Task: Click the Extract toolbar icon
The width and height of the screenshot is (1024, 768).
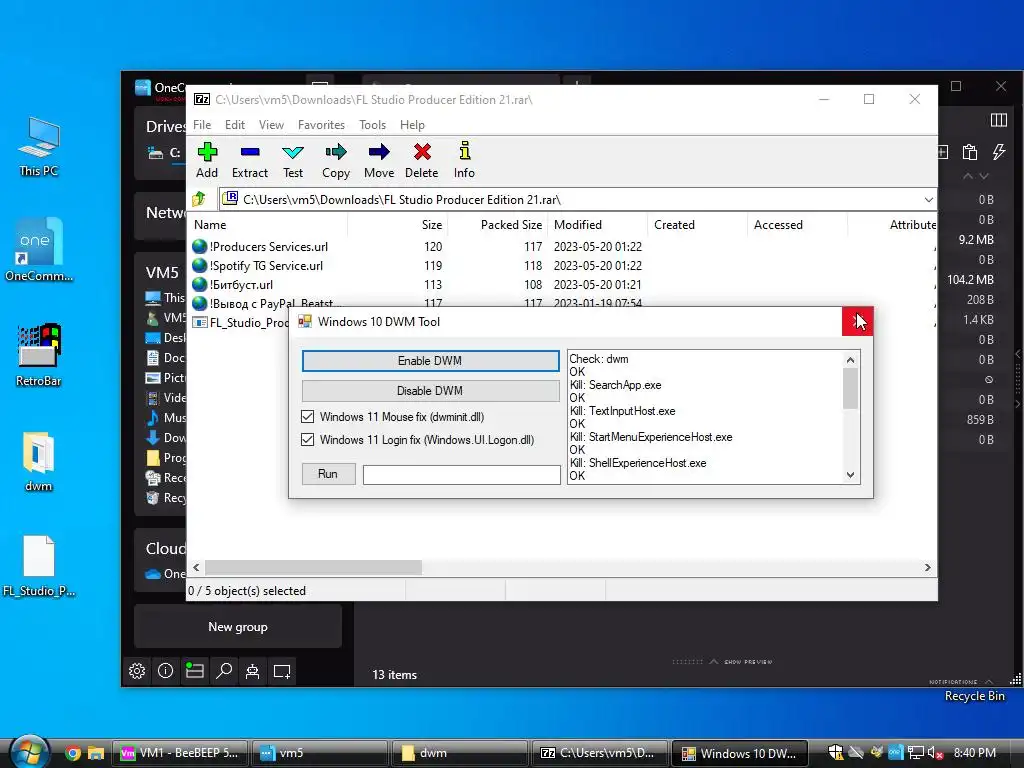Action: [x=249, y=160]
